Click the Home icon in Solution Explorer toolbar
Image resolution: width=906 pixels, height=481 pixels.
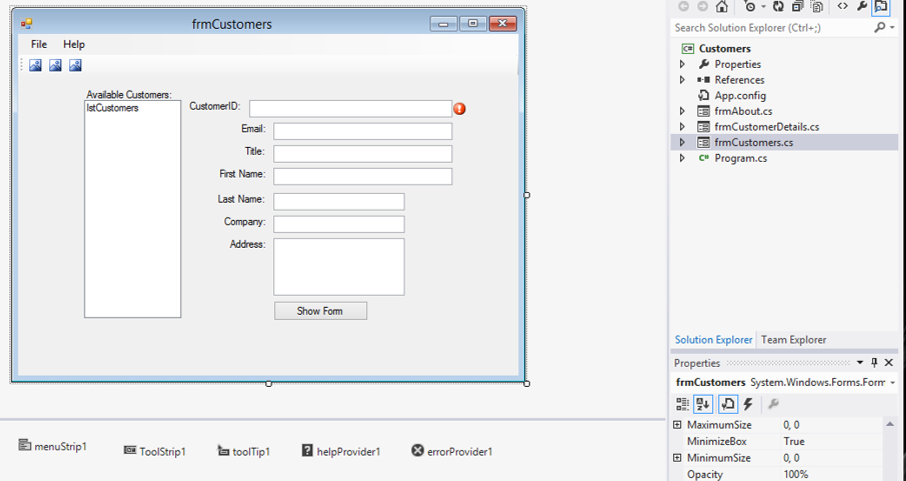tap(722, 6)
